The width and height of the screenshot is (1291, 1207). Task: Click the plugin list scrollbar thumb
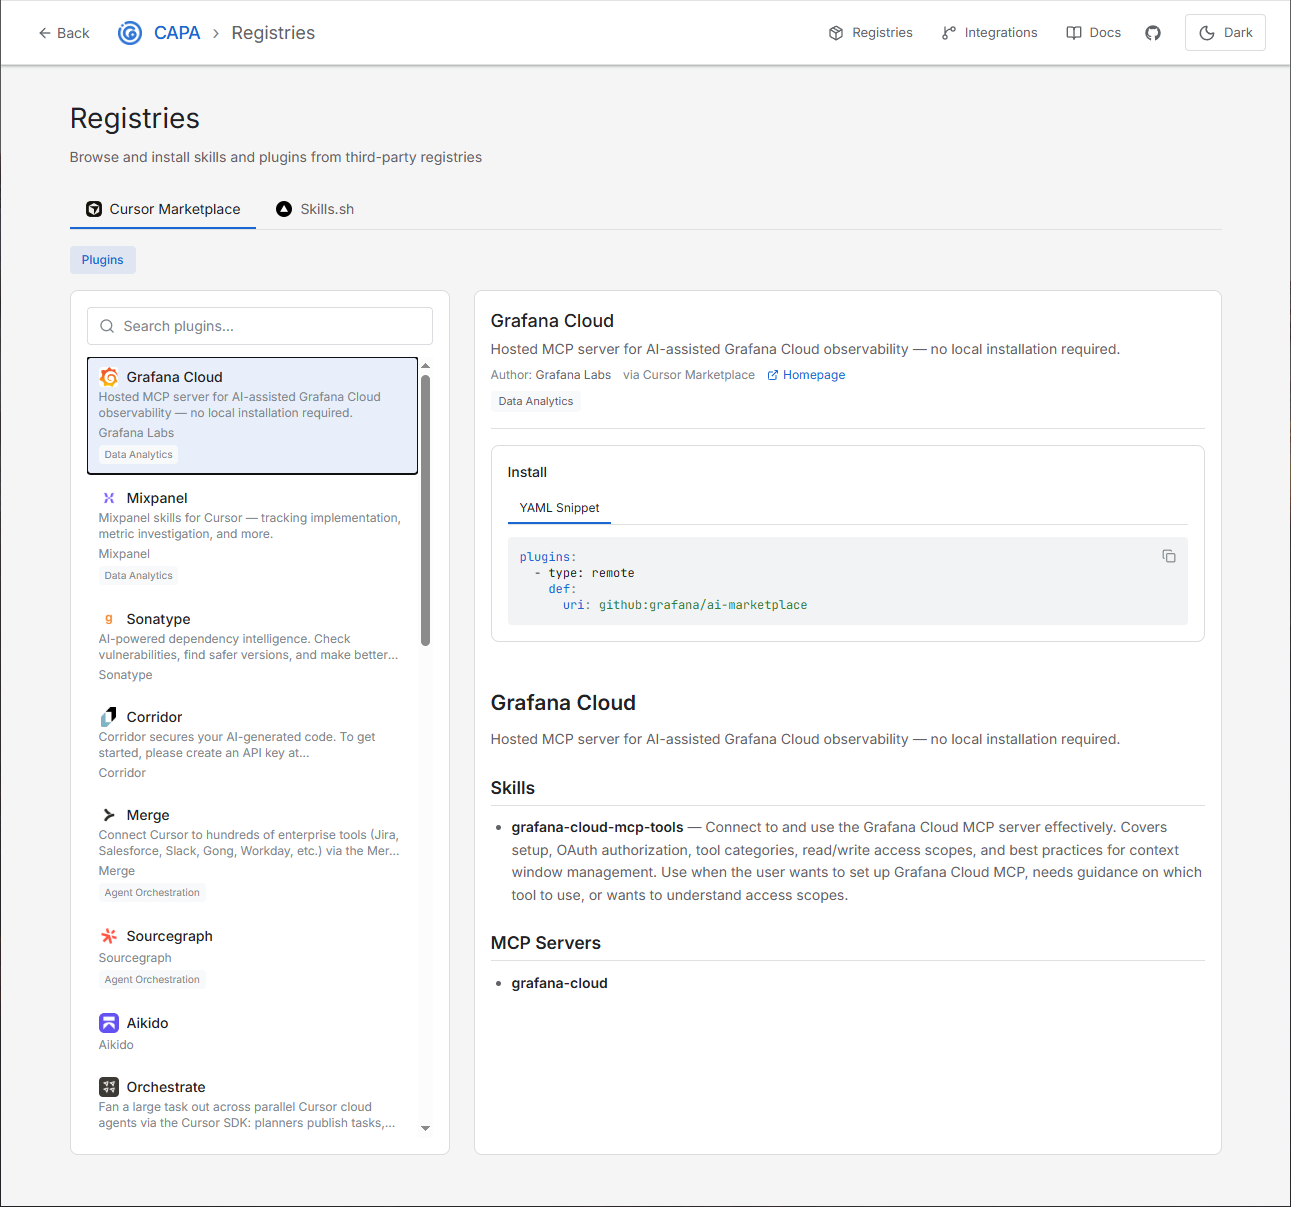(425, 510)
